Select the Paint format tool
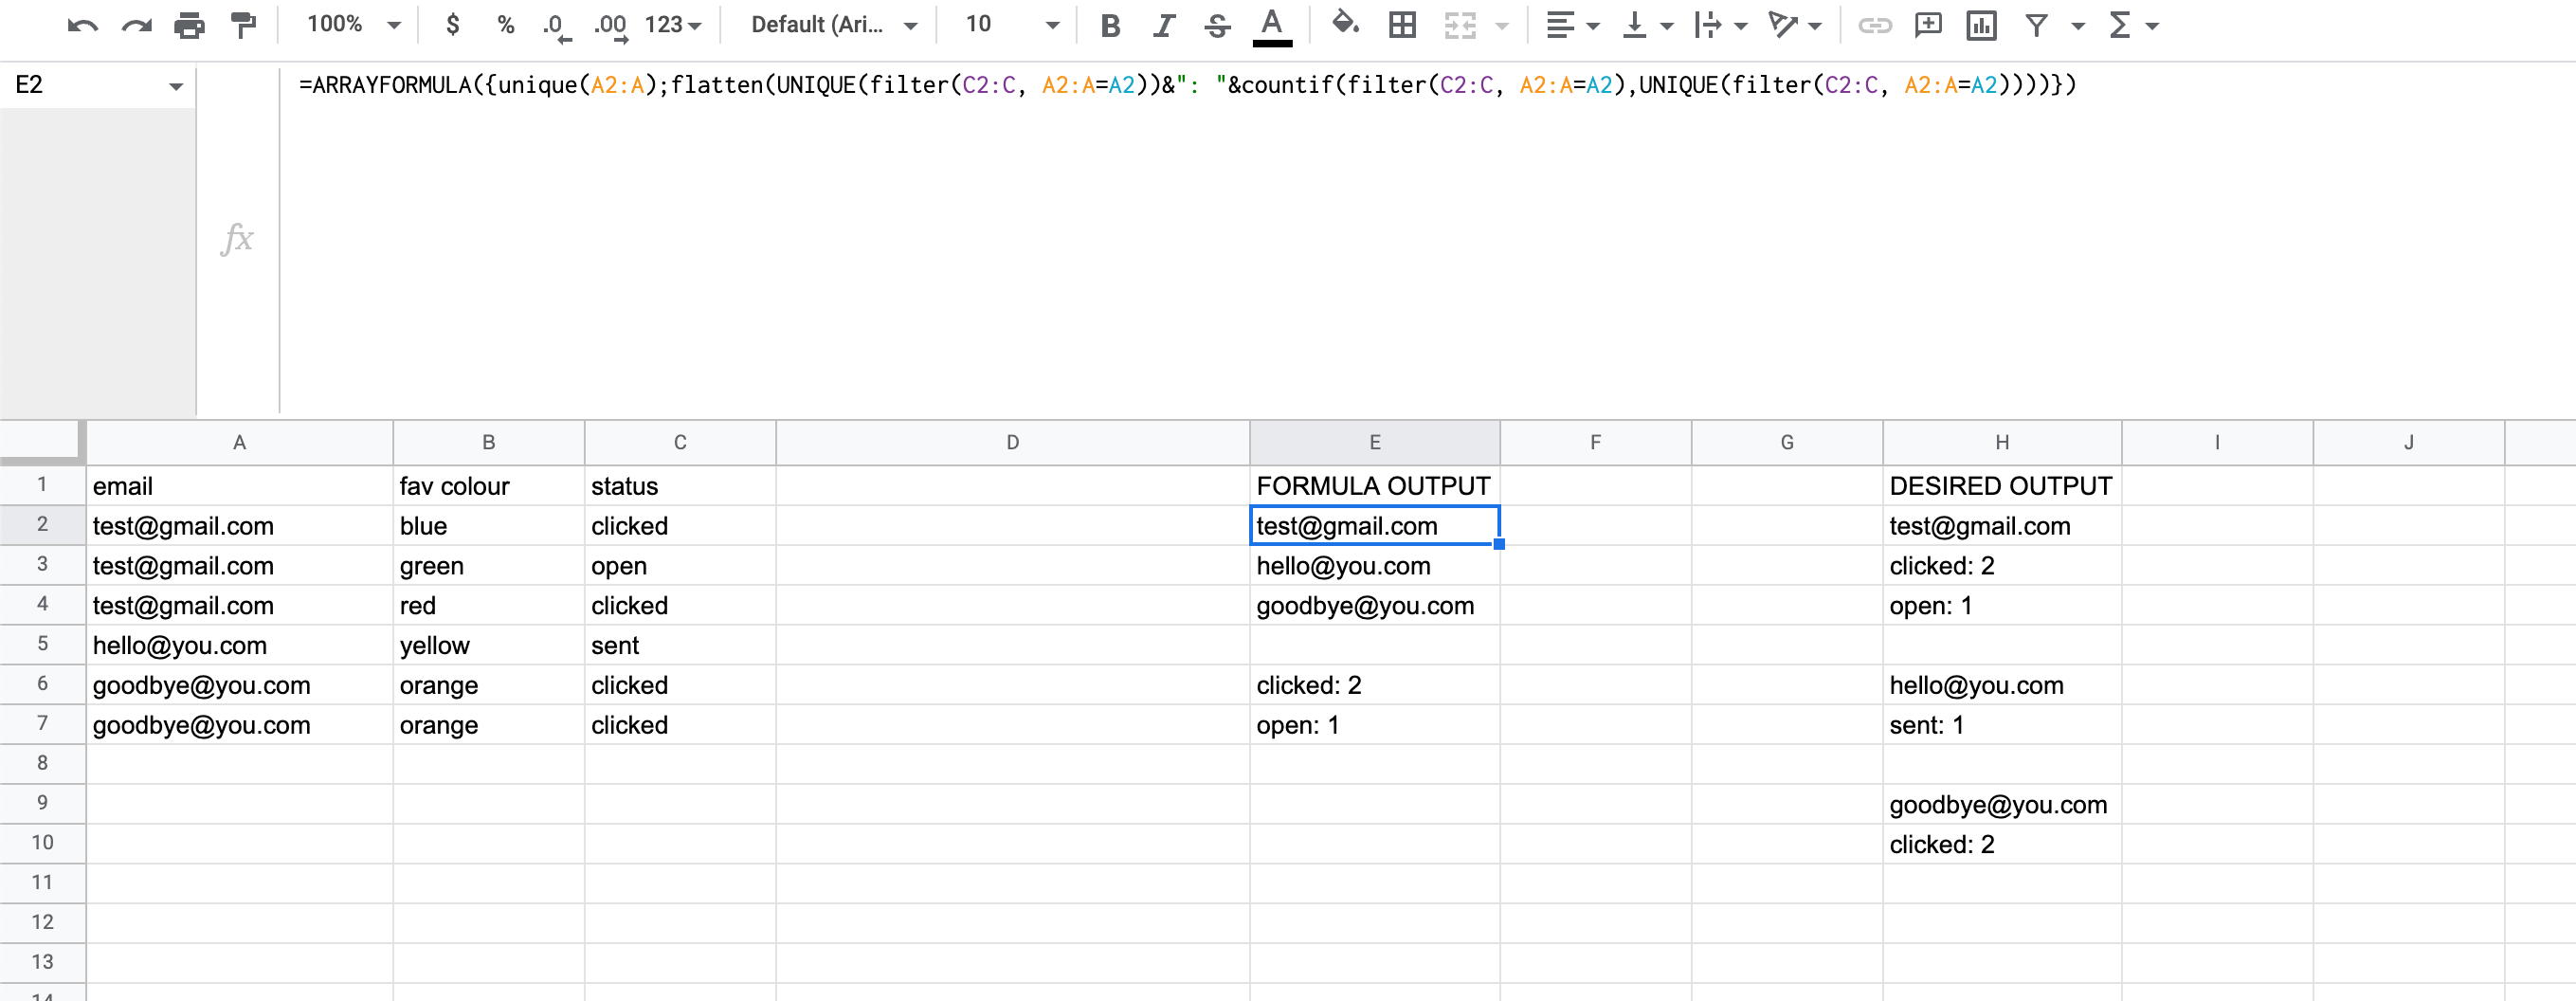 coord(243,25)
